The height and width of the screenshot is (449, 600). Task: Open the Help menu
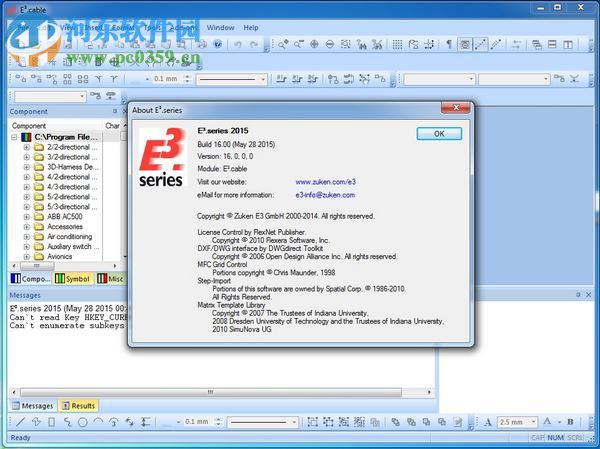pos(251,28)
